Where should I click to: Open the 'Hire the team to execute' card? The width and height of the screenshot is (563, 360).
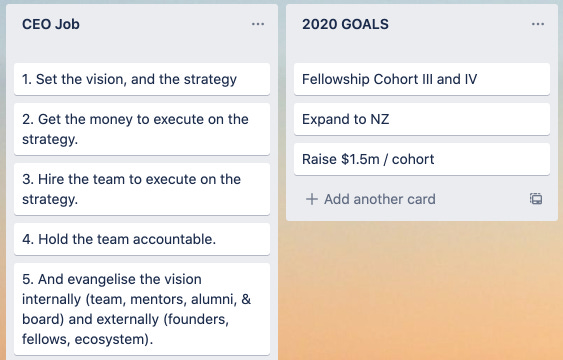tap(142, 189)
